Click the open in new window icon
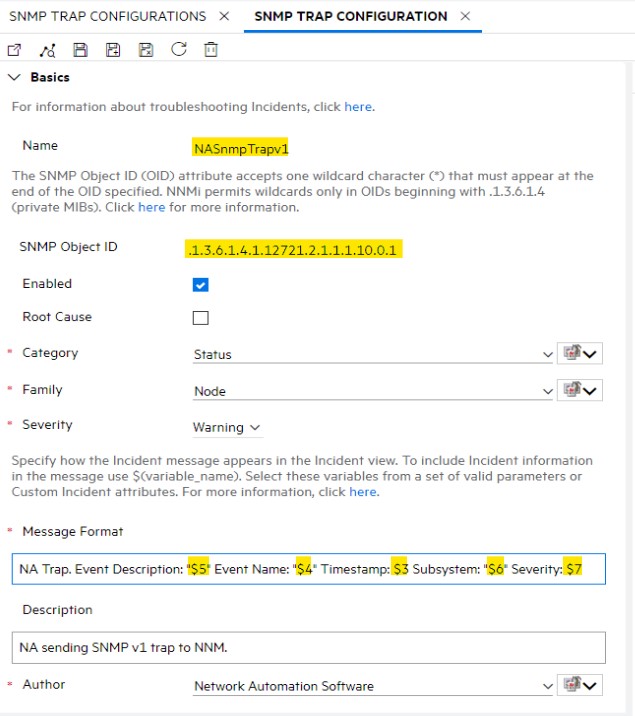Screen dimensions: 635x716 pos(14,50)
